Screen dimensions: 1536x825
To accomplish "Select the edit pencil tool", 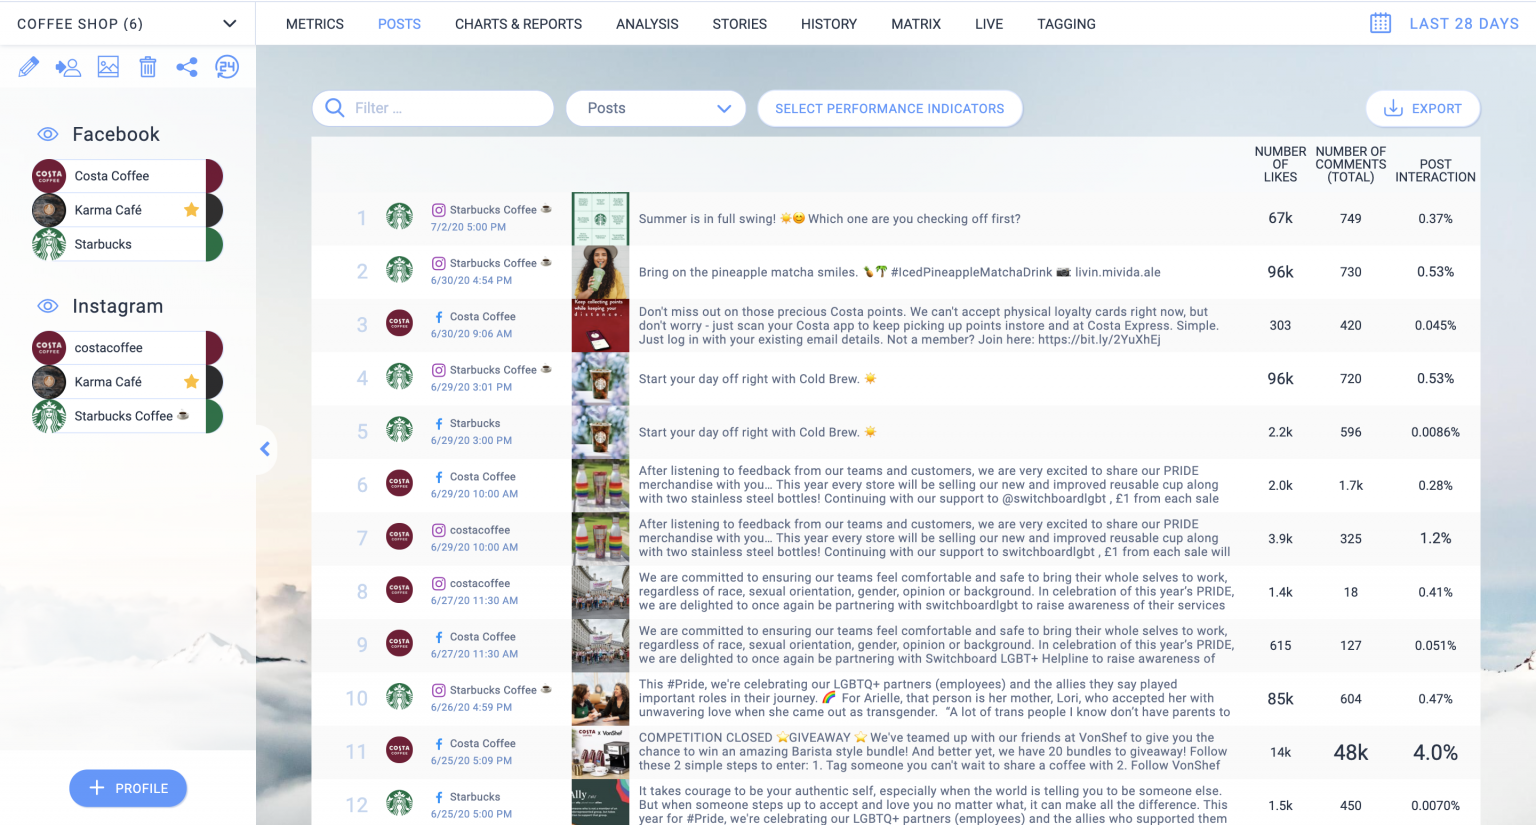I will click(x=28, y=66).
